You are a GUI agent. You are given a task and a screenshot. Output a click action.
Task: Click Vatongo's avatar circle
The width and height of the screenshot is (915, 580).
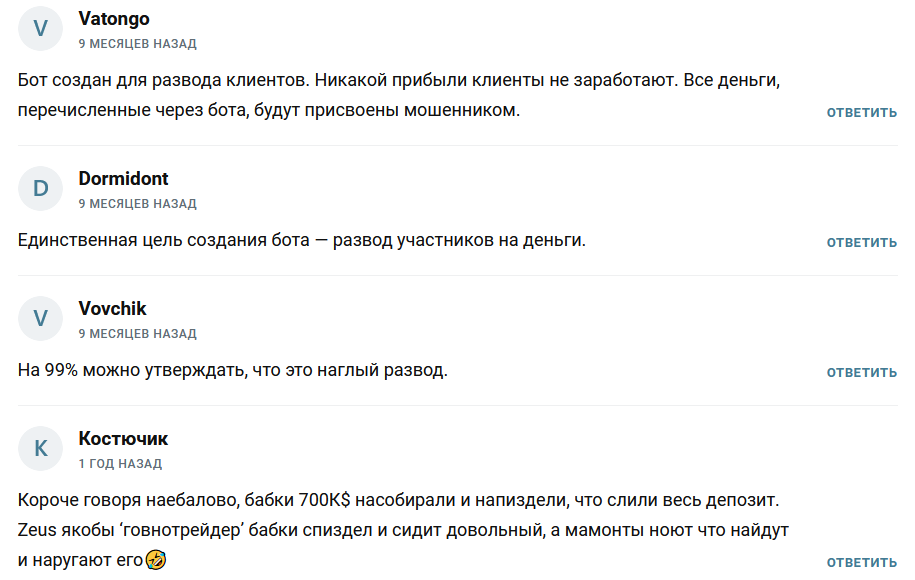pyautogui.click(x=40, y=29)
